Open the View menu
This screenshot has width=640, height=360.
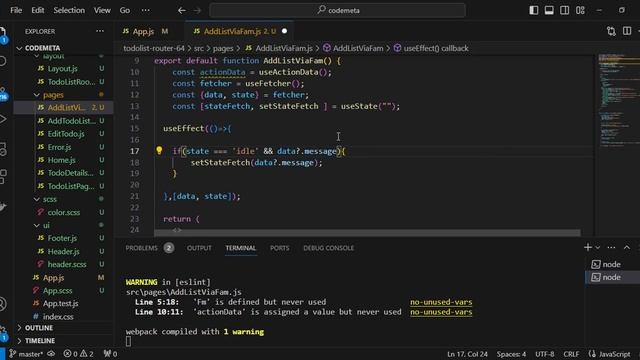tap(102, 10)
